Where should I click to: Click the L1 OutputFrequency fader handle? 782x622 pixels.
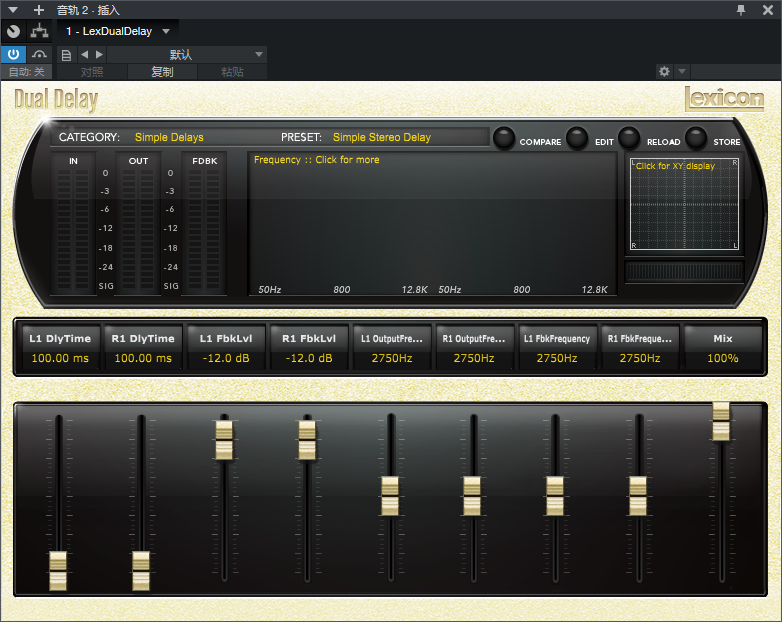(390, 496)
